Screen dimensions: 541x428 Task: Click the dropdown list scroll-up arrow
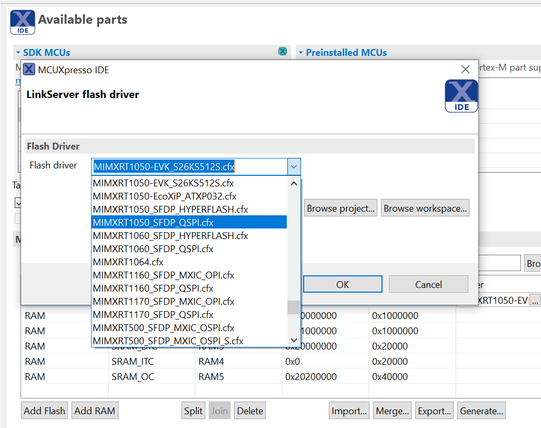pos(294,184)
